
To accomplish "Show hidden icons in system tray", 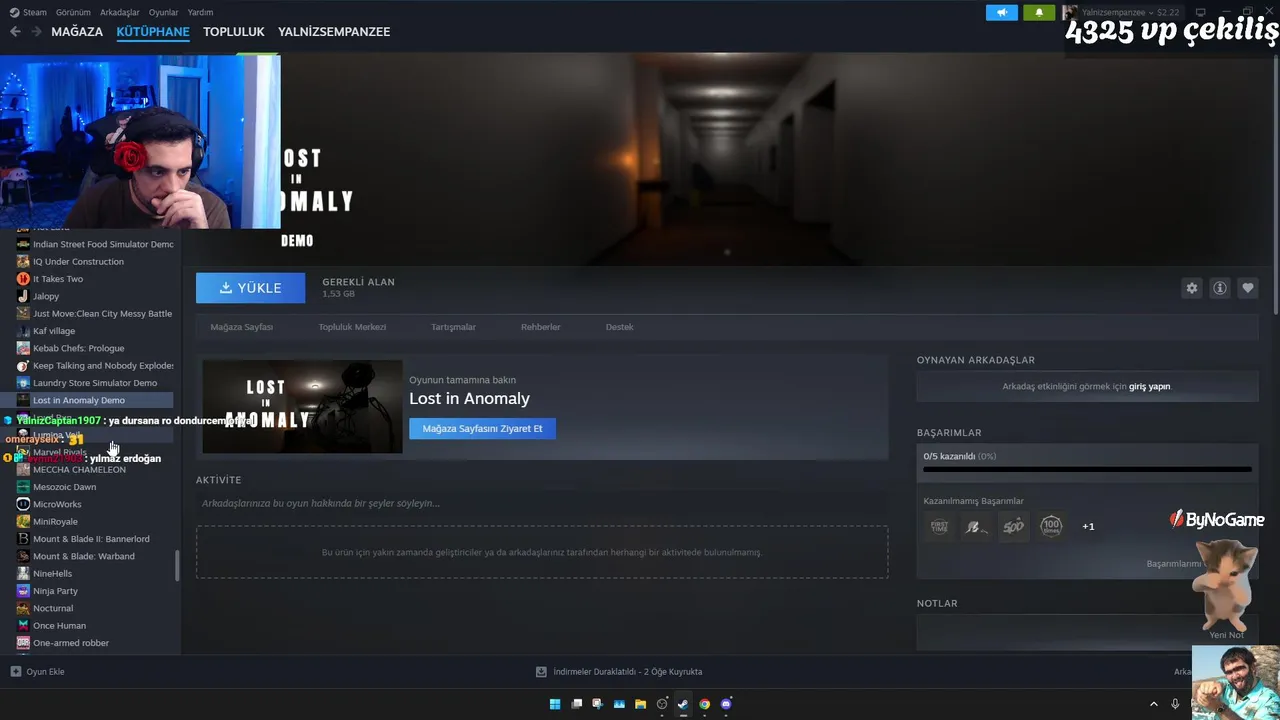I will tap(1153, 704).
